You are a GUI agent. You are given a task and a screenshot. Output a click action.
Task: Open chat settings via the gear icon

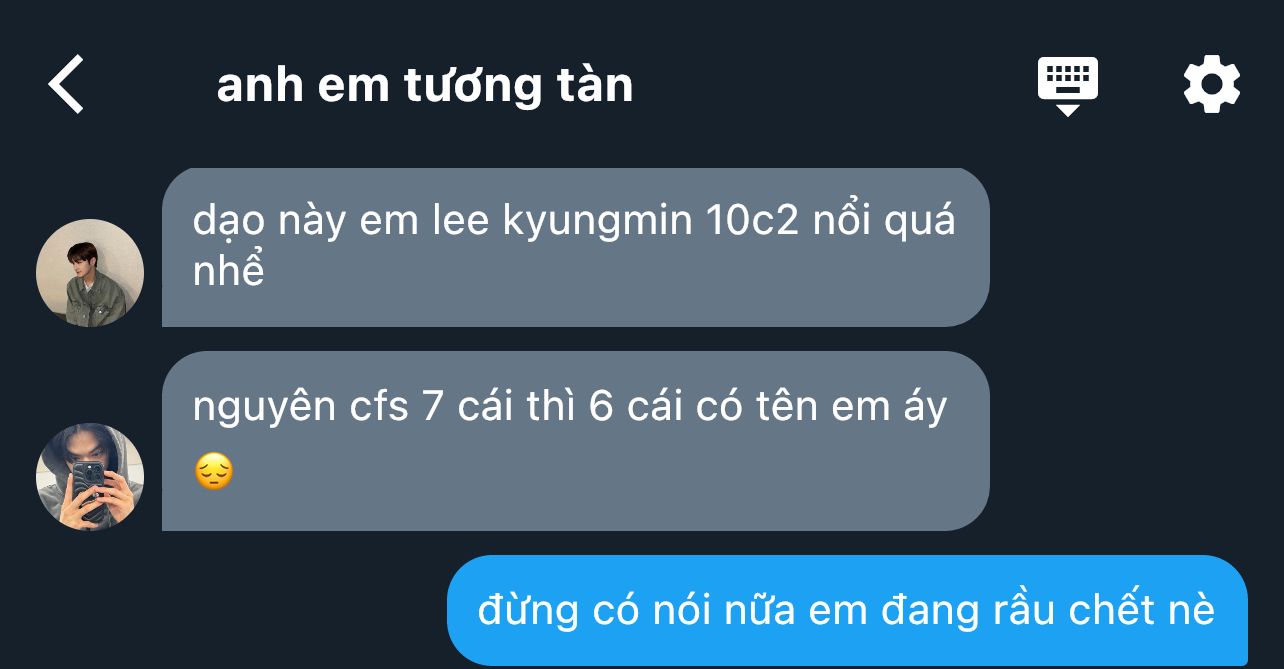click(1211, 85)
